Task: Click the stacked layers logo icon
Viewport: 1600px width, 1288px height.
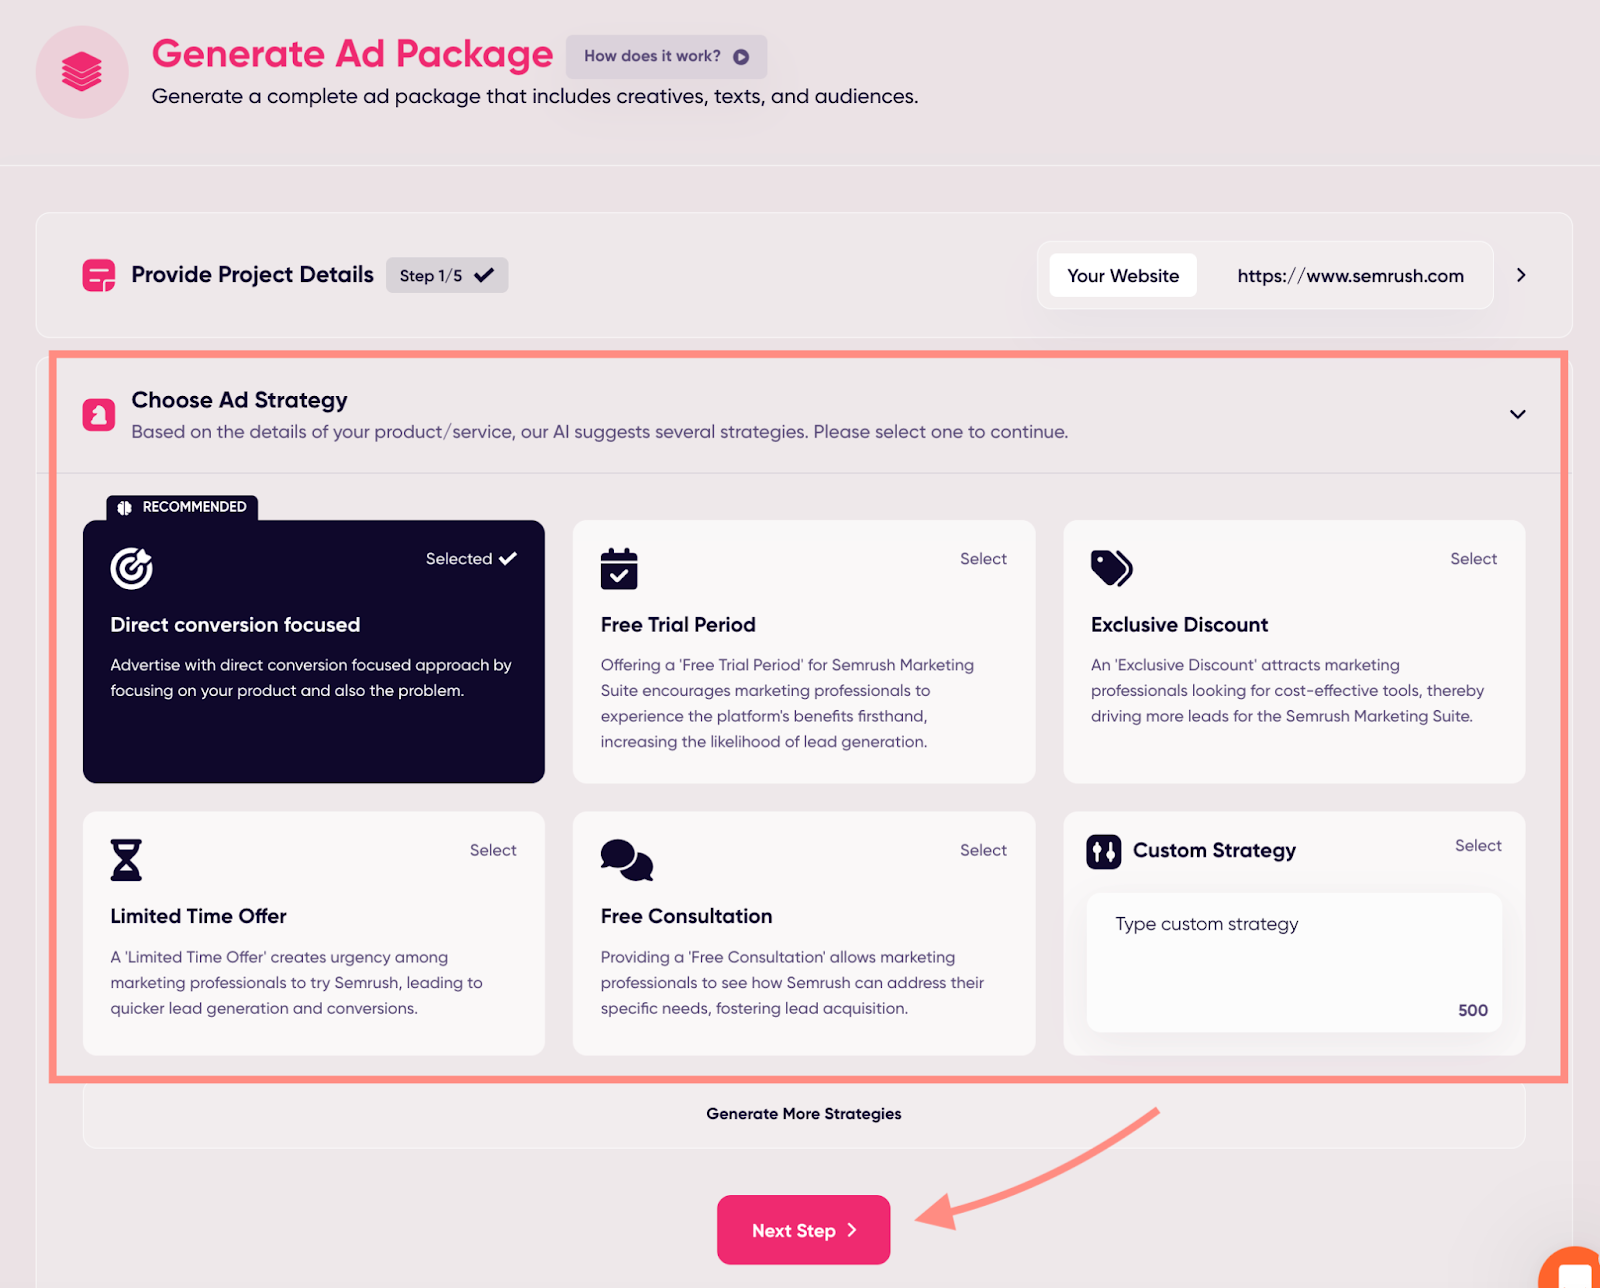Action: [82, 72]
